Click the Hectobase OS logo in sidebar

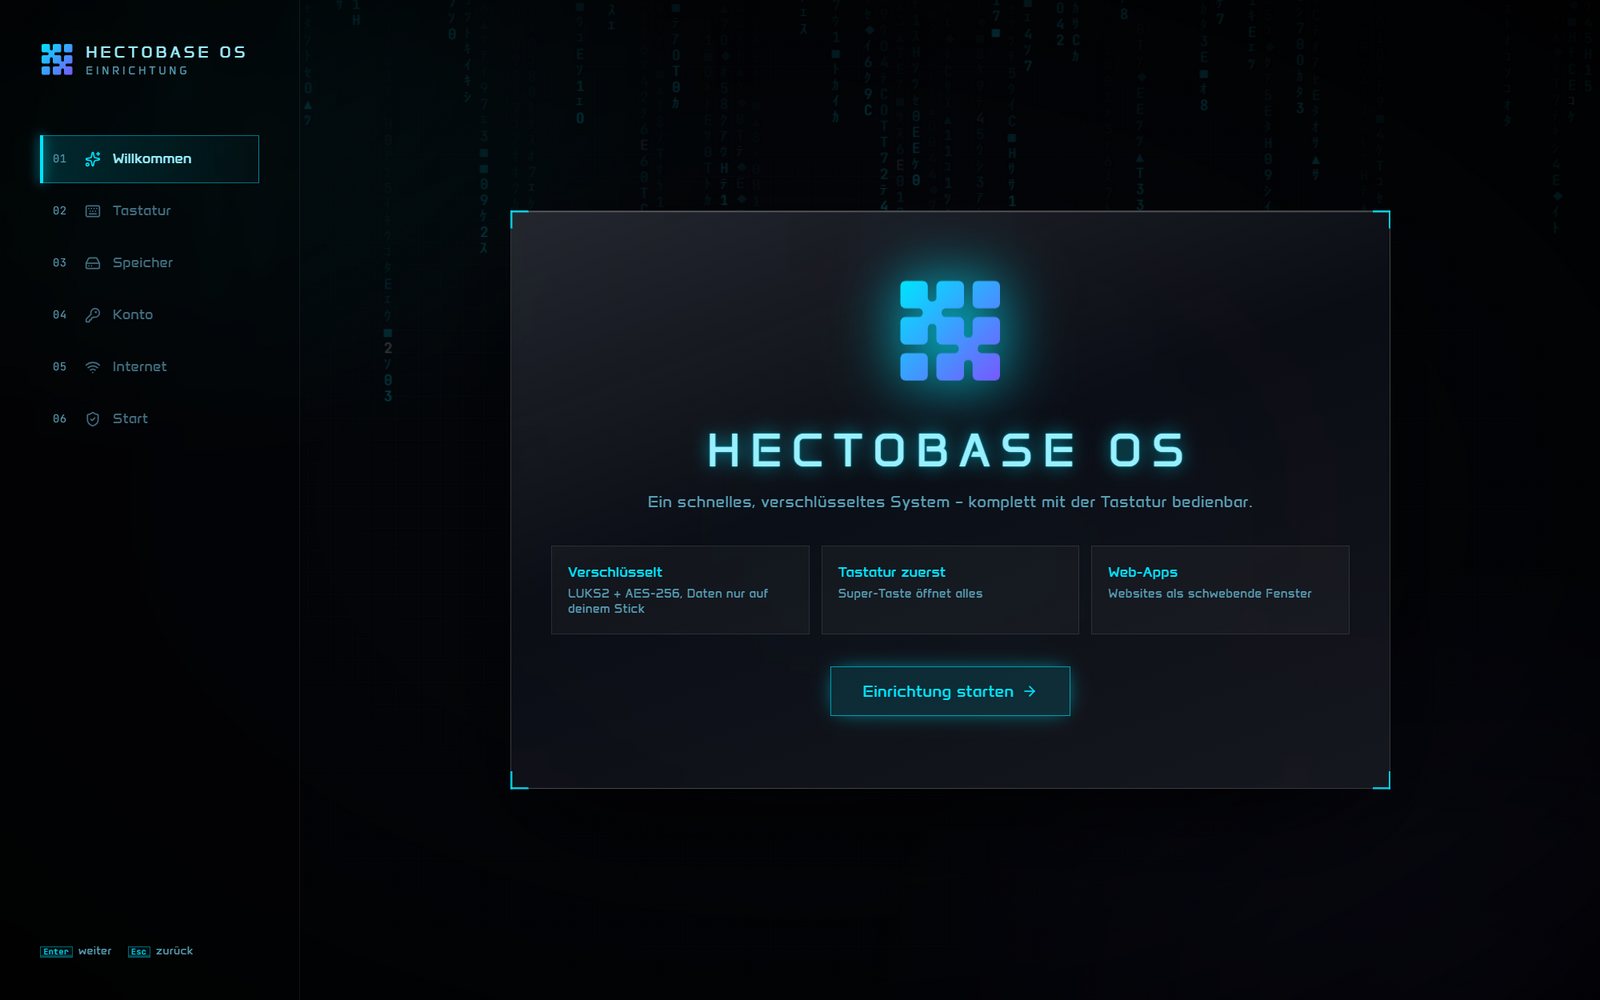coord(57,59)
